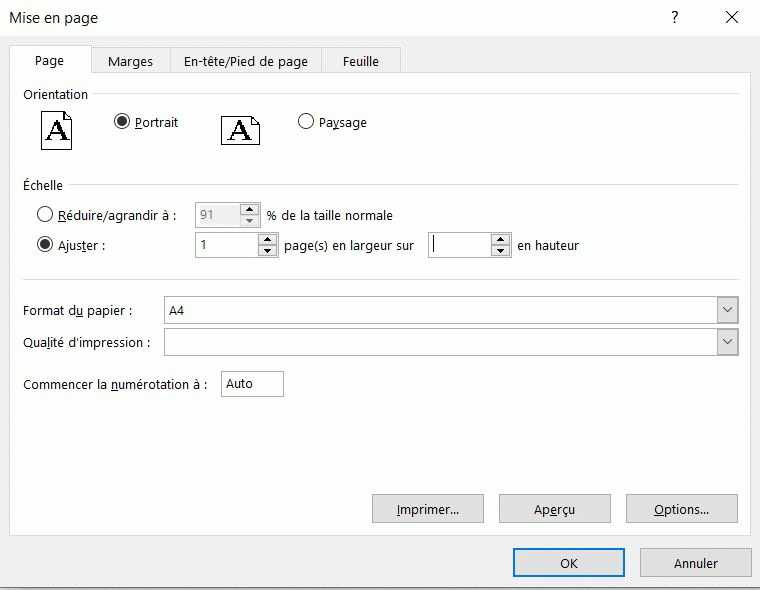This screenshot has width=760, height=590.
Task: Decrease pages in width with down arrow
Action: [268, 251]
